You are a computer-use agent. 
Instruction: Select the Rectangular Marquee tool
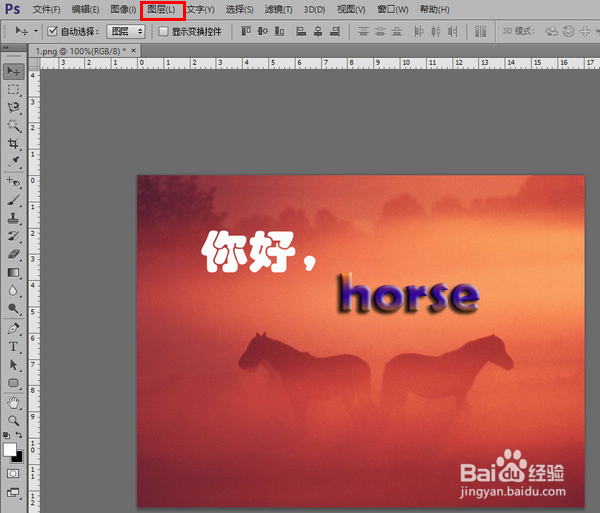(x=13, y=90)
